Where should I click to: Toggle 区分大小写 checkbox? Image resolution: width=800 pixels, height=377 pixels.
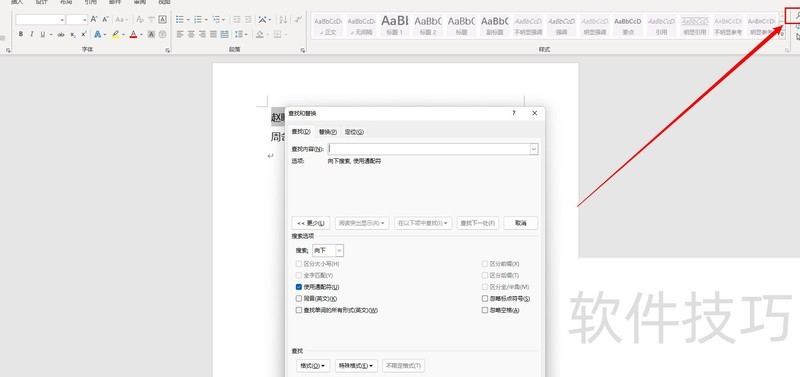tap(299, 264)
